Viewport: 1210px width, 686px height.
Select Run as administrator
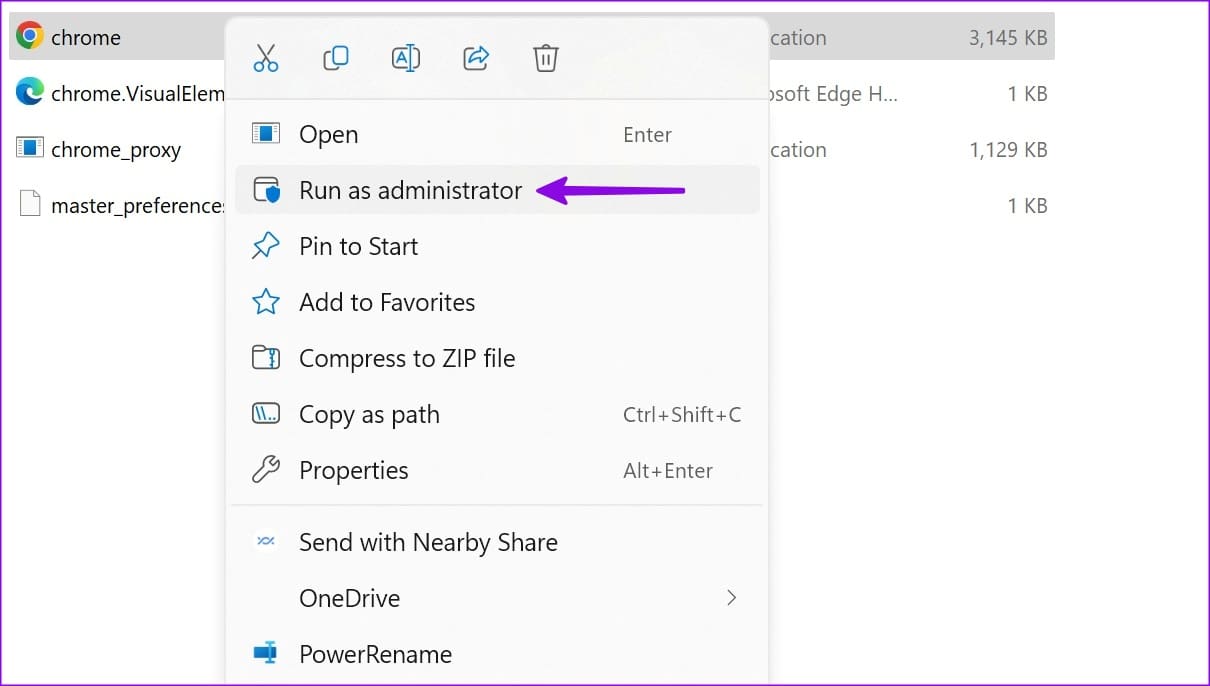[410, 190]
